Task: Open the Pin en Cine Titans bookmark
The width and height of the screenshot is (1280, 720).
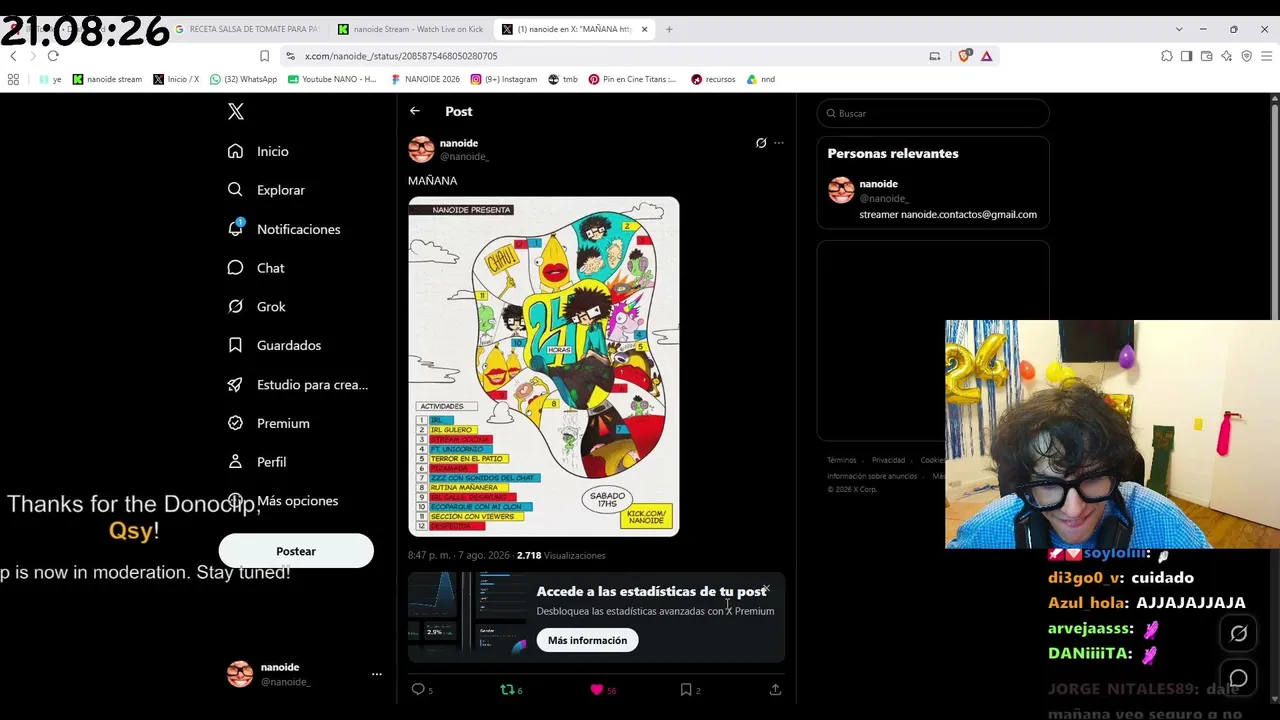Action: click(633, 79)
